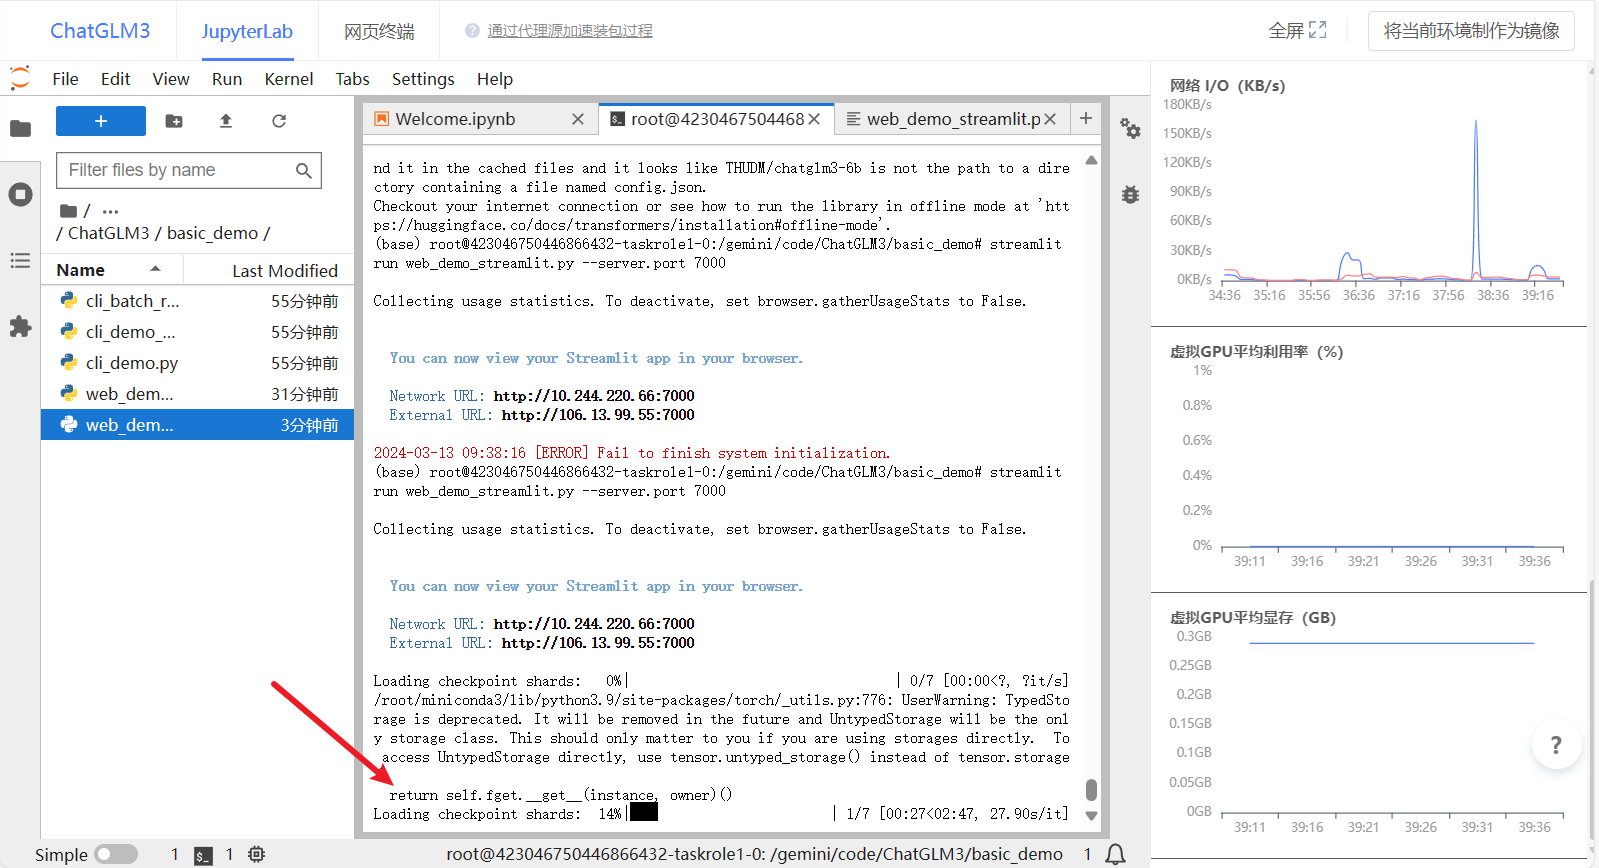
Task: Switch to the Welcome.ipynb tab
Action: [x=455, y=119]
